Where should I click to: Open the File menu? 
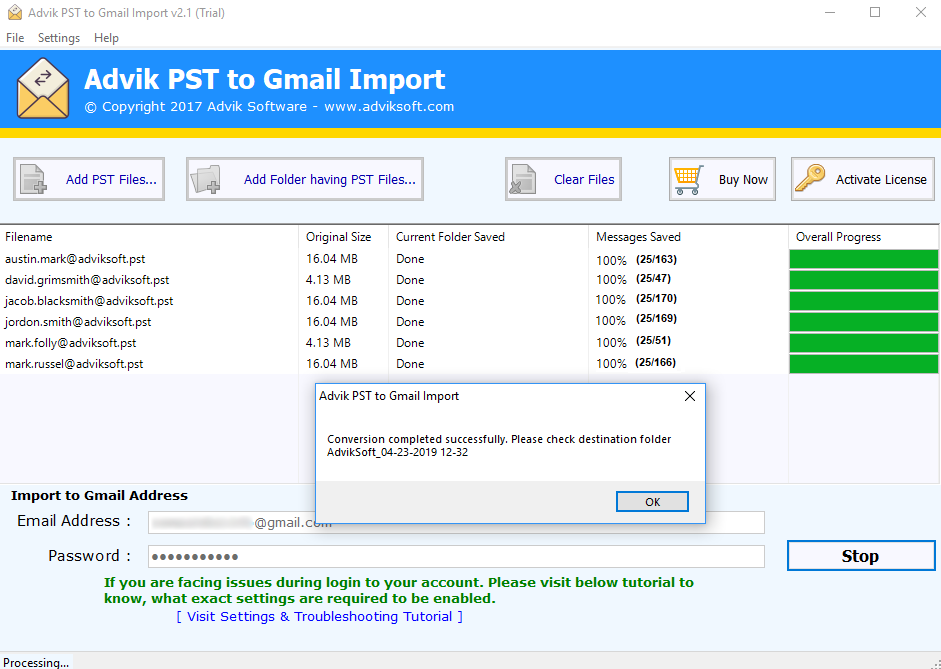point(15,38)
